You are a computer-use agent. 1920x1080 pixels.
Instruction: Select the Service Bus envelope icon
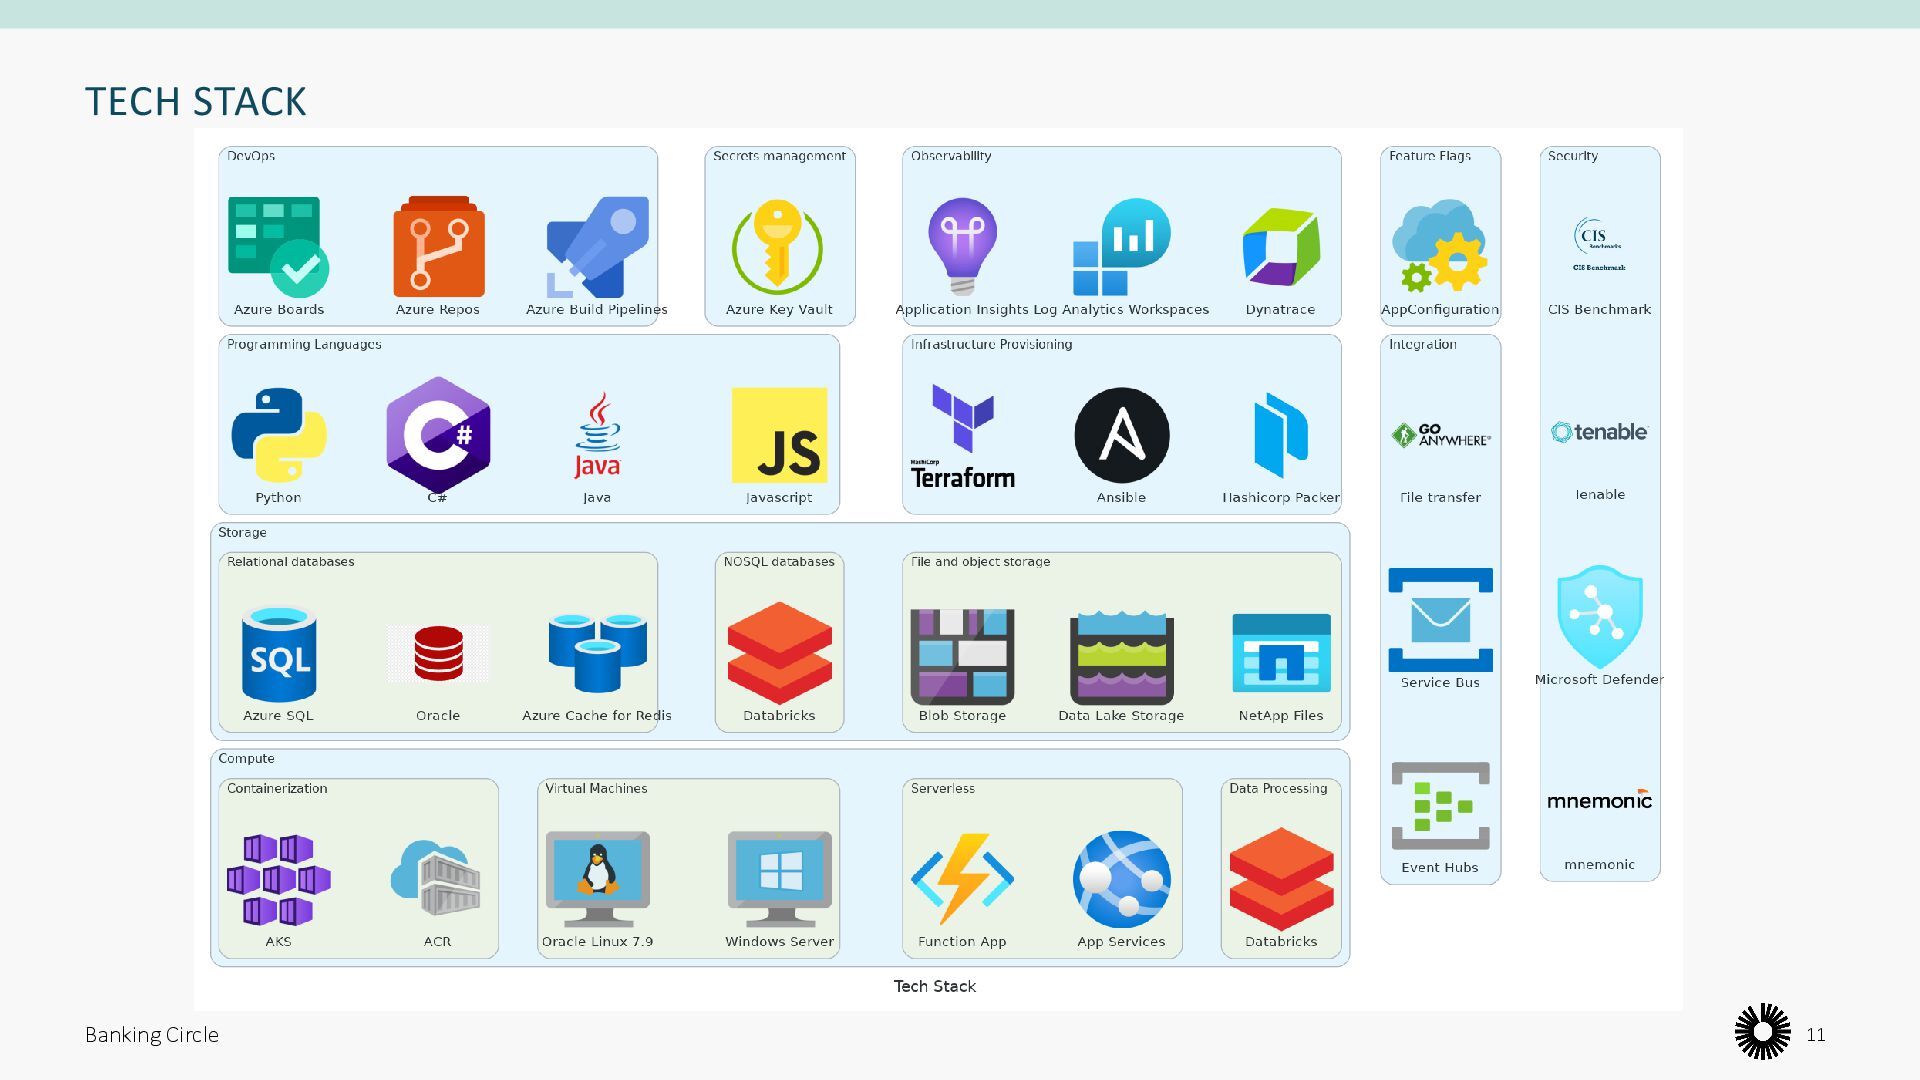1440,619
